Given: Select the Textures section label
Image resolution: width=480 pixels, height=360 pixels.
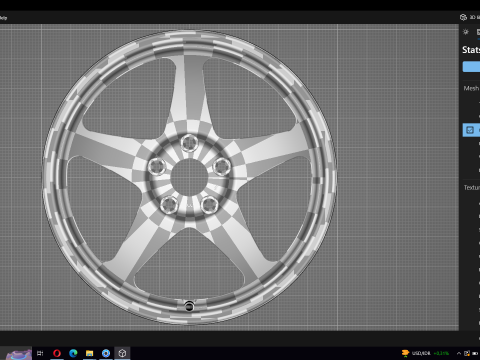Looking at the screenshot, I should (x=472, y=188).
